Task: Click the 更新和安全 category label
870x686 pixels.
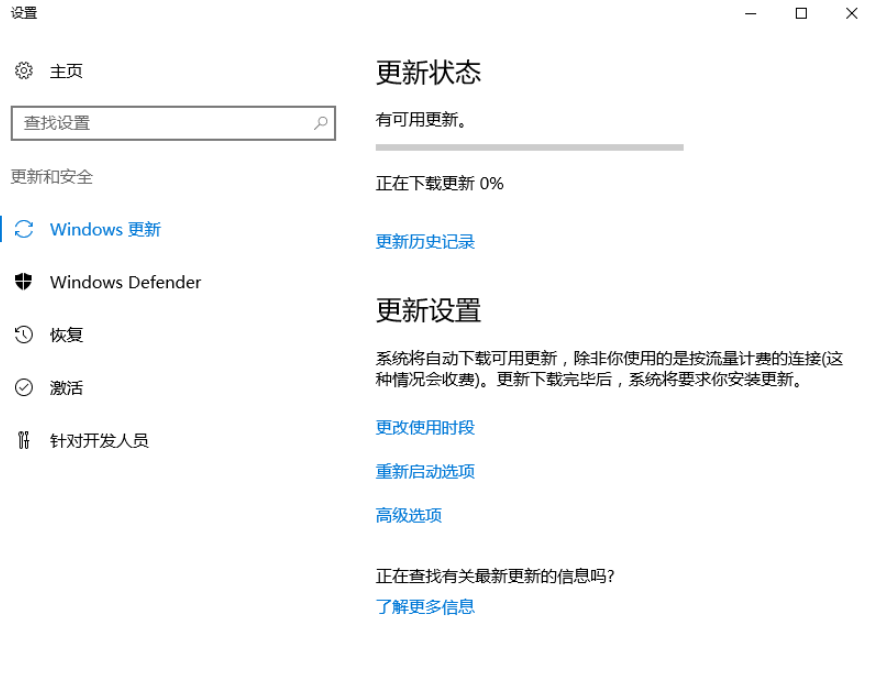Action: 52,176
